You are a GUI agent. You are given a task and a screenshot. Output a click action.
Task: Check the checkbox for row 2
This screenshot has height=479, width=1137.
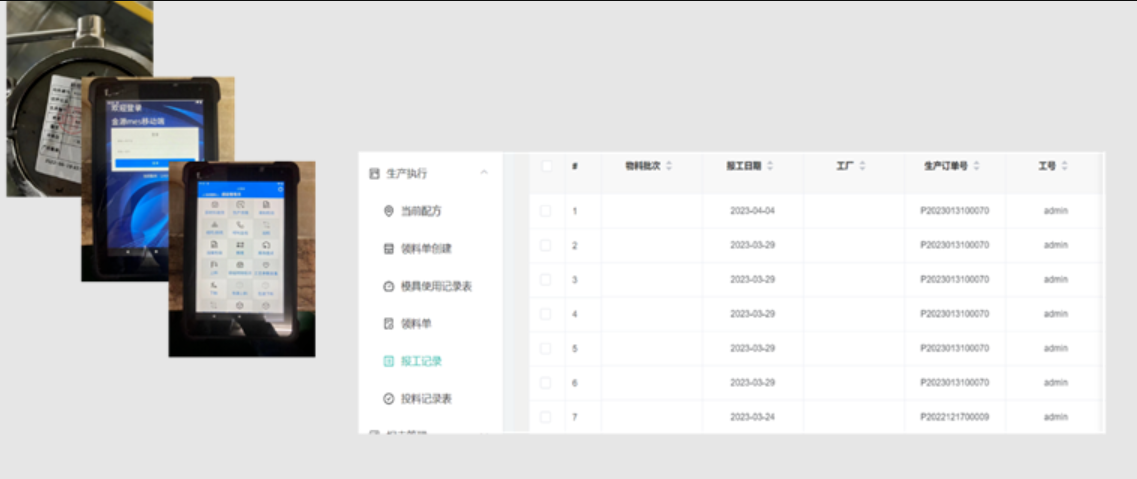pos(545,245)
